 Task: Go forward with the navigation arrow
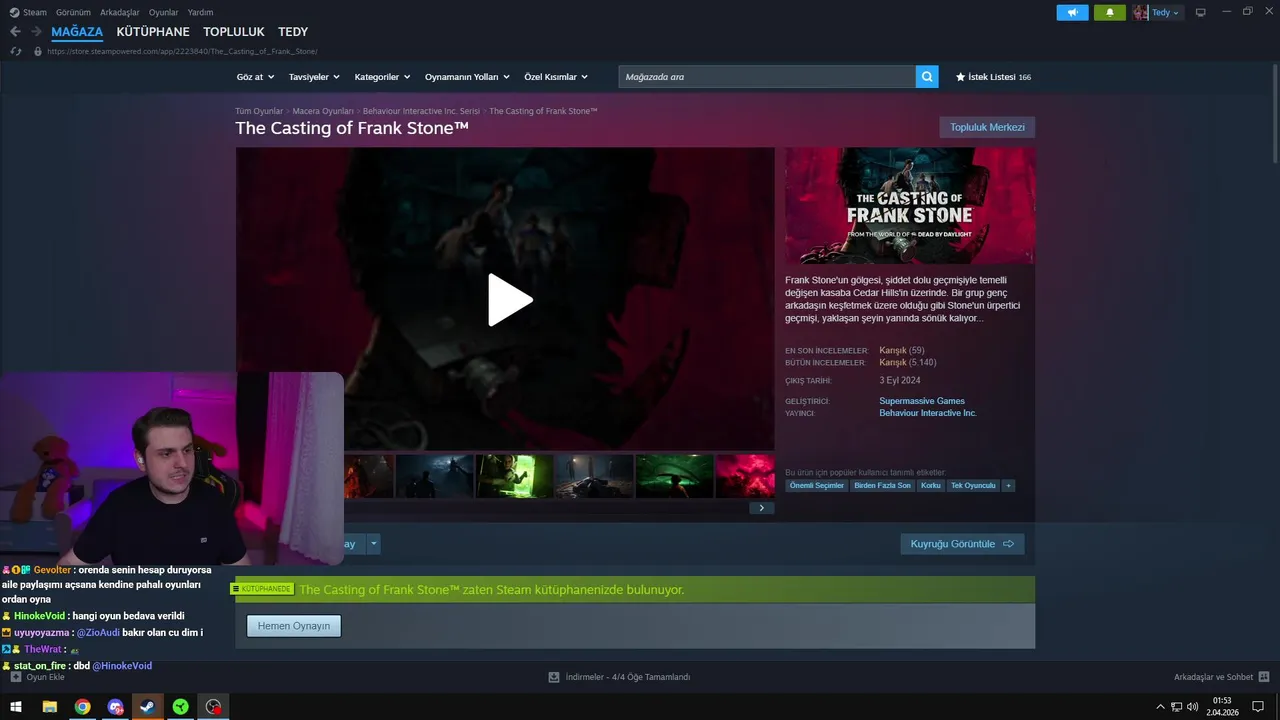(x=36, y=32)
